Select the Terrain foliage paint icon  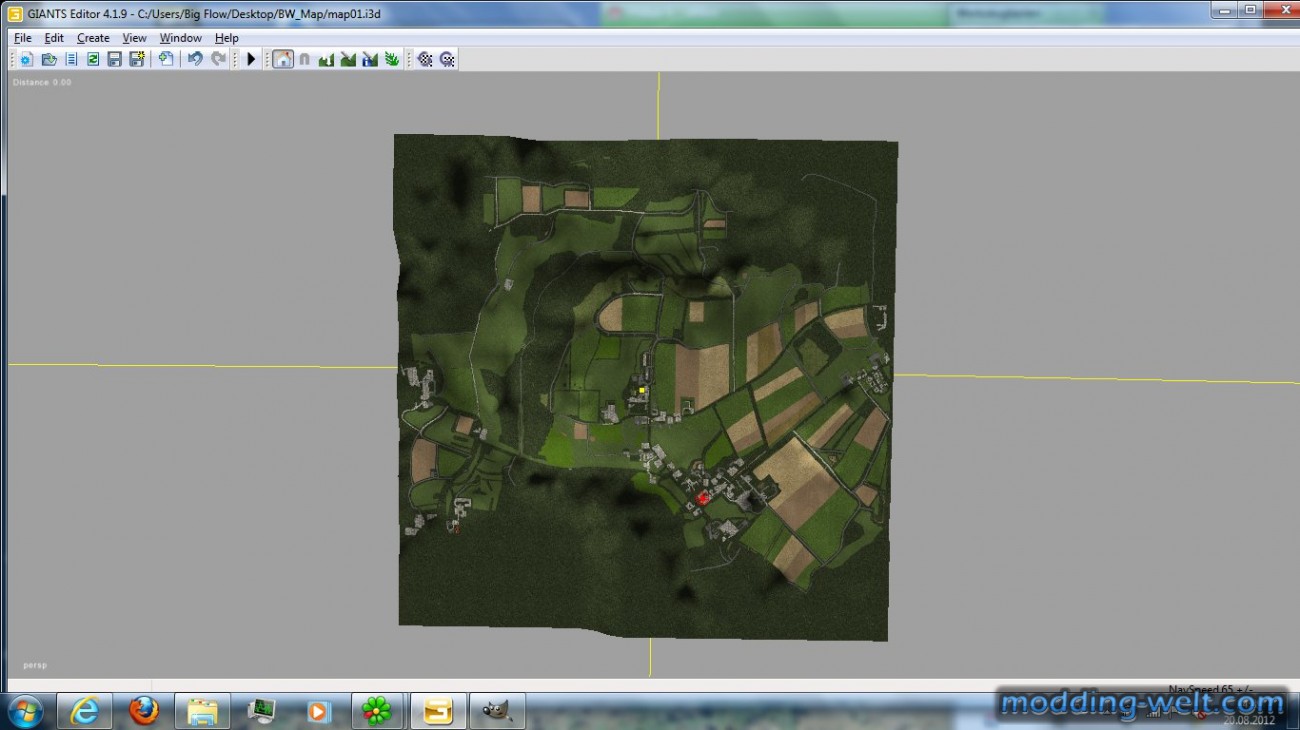tap(392, 59)
